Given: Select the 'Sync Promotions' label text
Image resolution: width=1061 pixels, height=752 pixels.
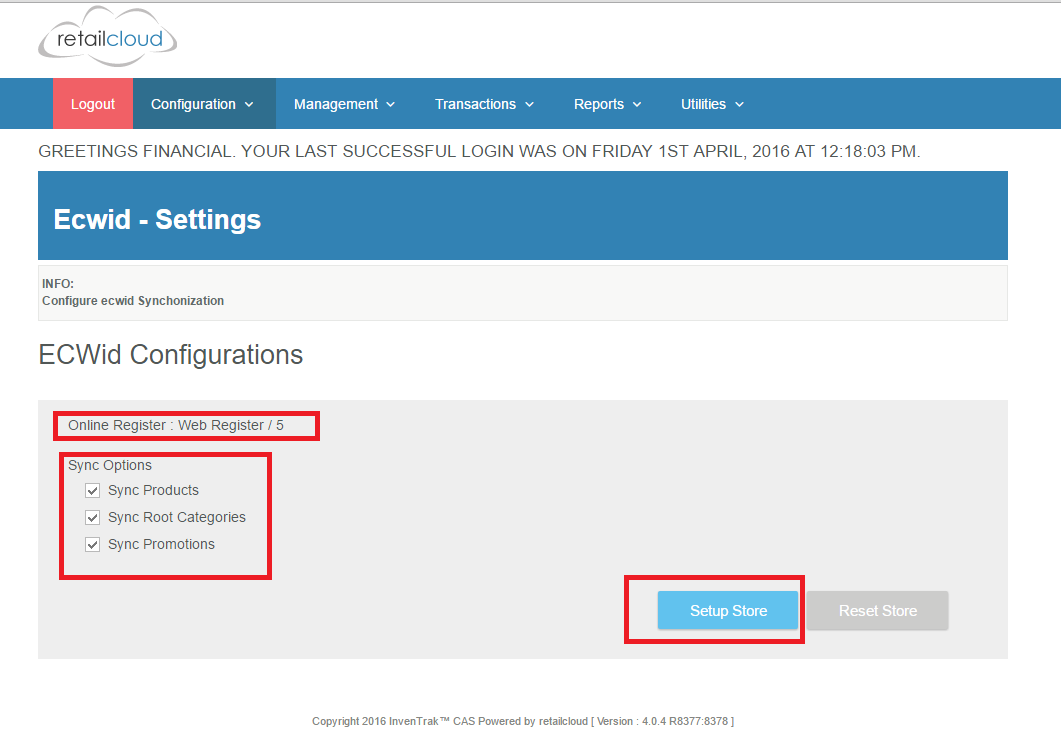Looking at the screenshot, I should tap(161, 544).
